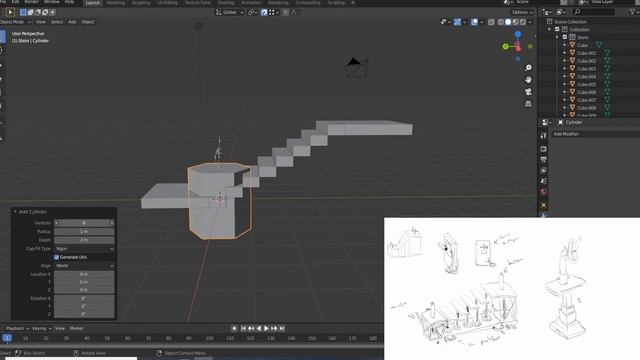Click the blue Z axis of navigation gizmo

click(518, 35)
